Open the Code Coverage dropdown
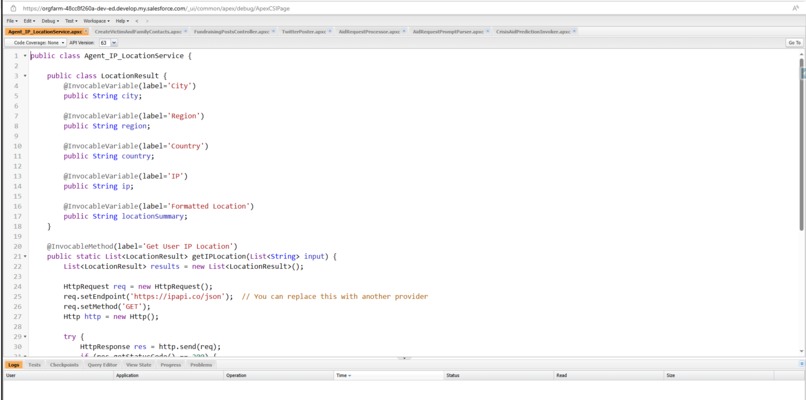 pyautogui.click(x=35, y=43)
